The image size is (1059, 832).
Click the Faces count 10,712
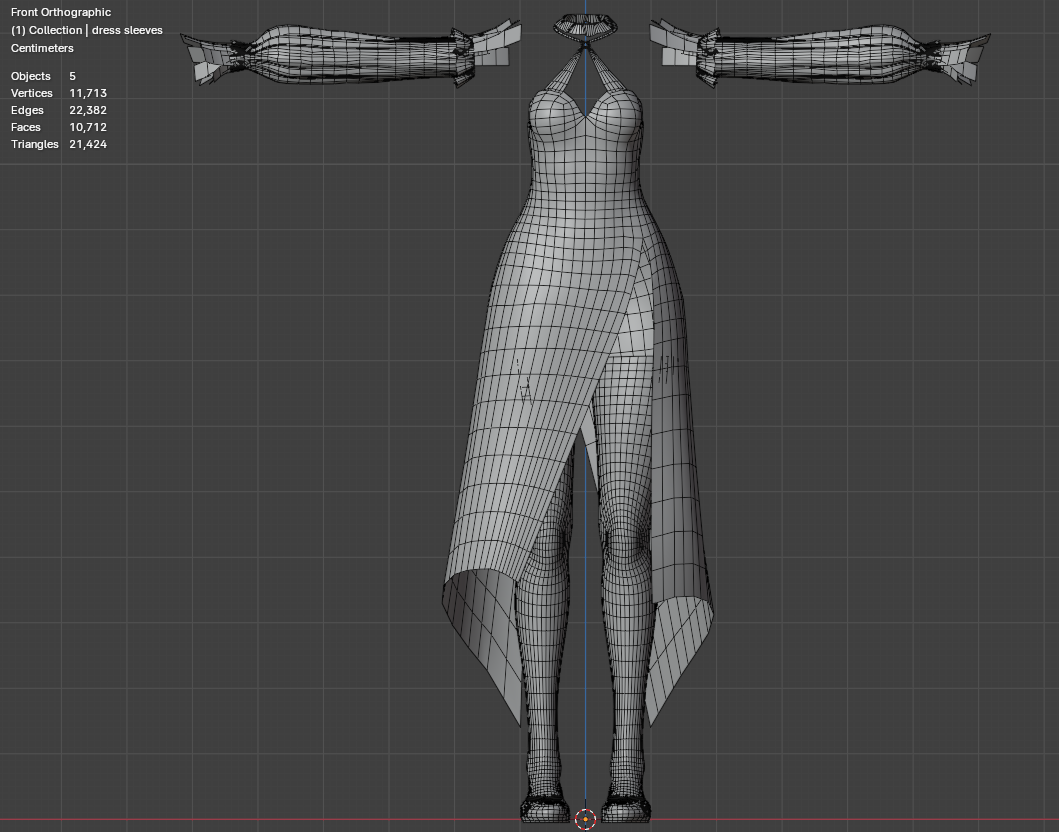coord(88,127)
